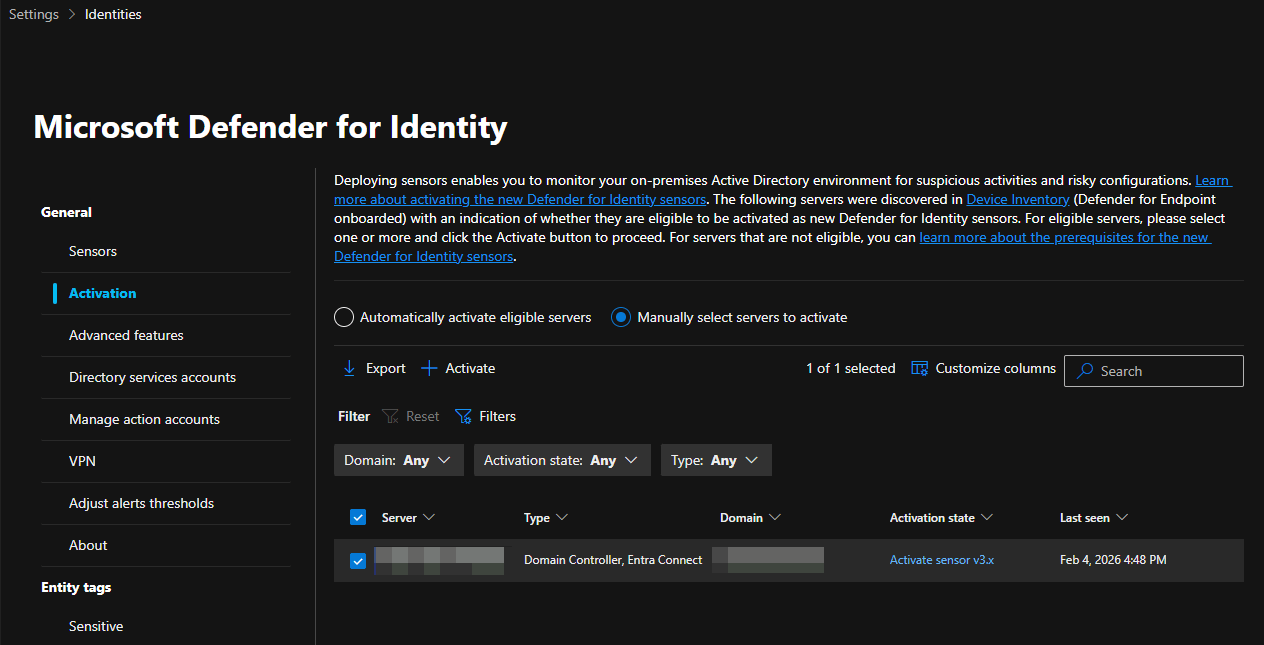The image size is (1264, 645).
Task: Open the Device Inventory link
Action: click(1017, 200)
